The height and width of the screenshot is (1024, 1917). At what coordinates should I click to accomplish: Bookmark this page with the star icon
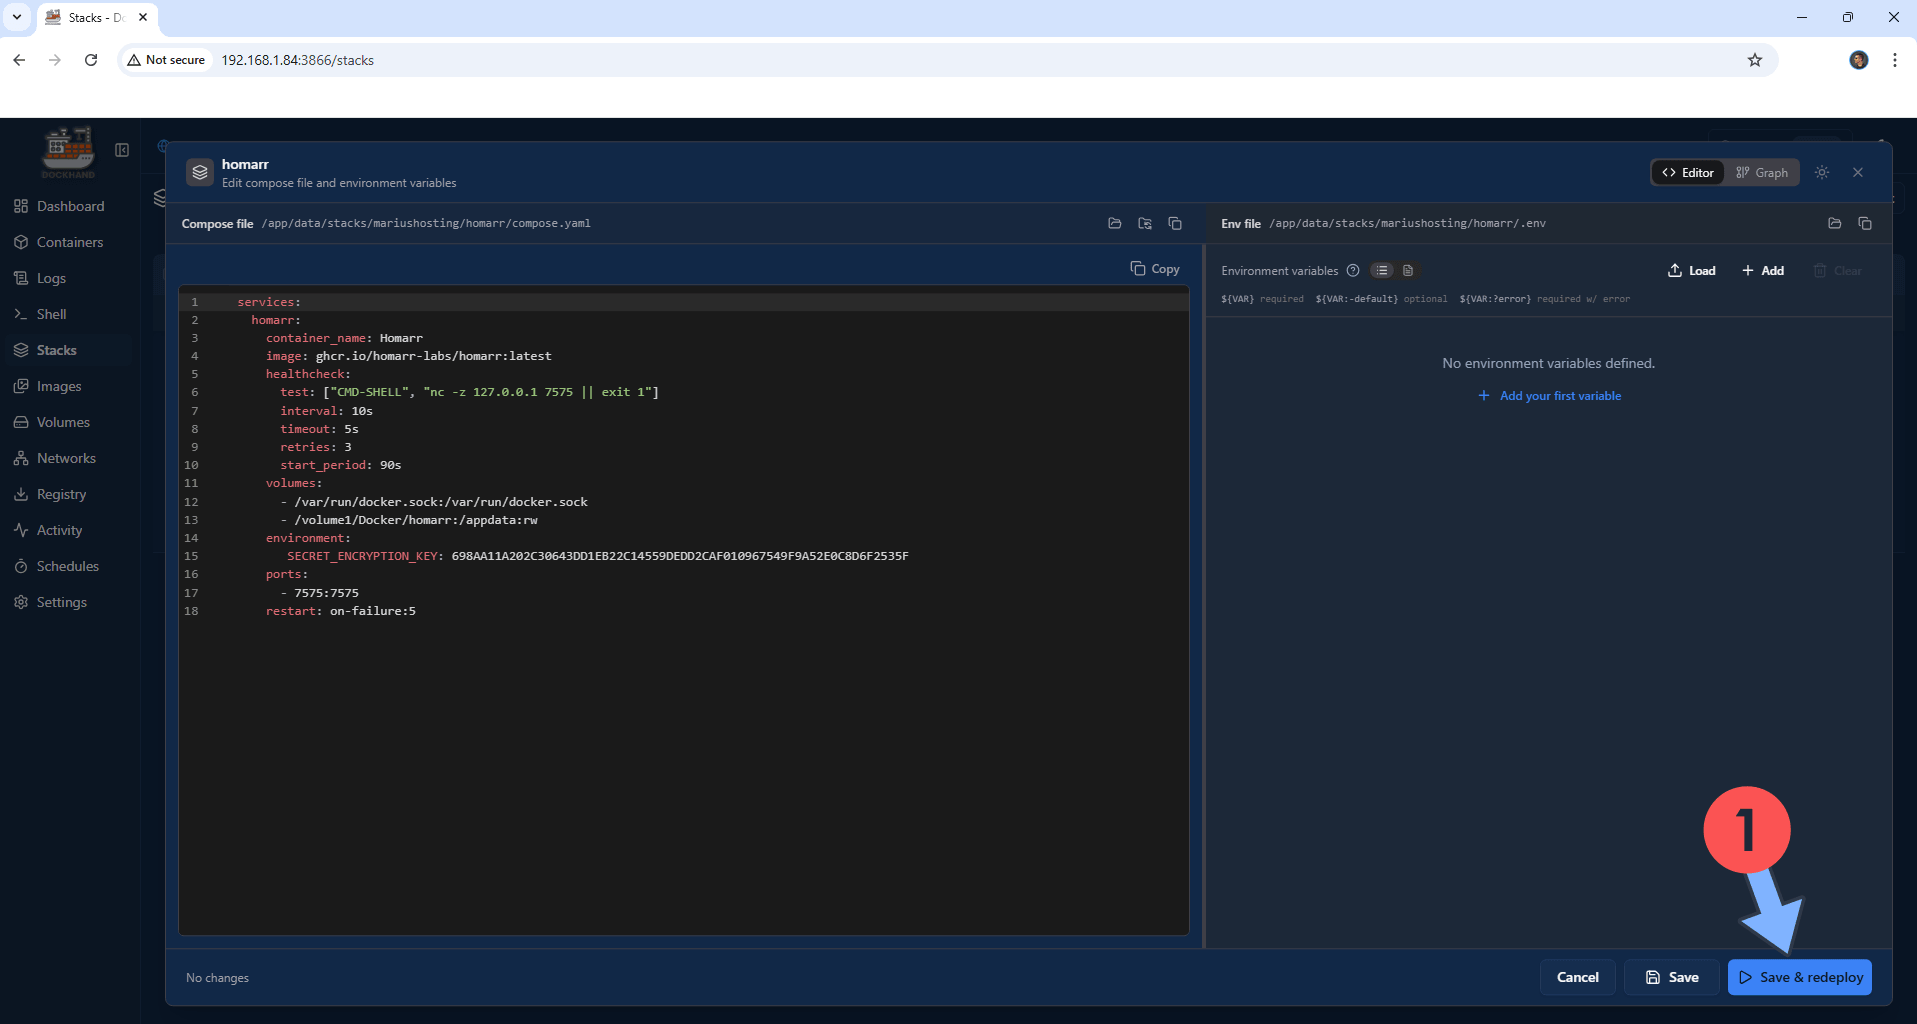click(x=1754, y=60)
